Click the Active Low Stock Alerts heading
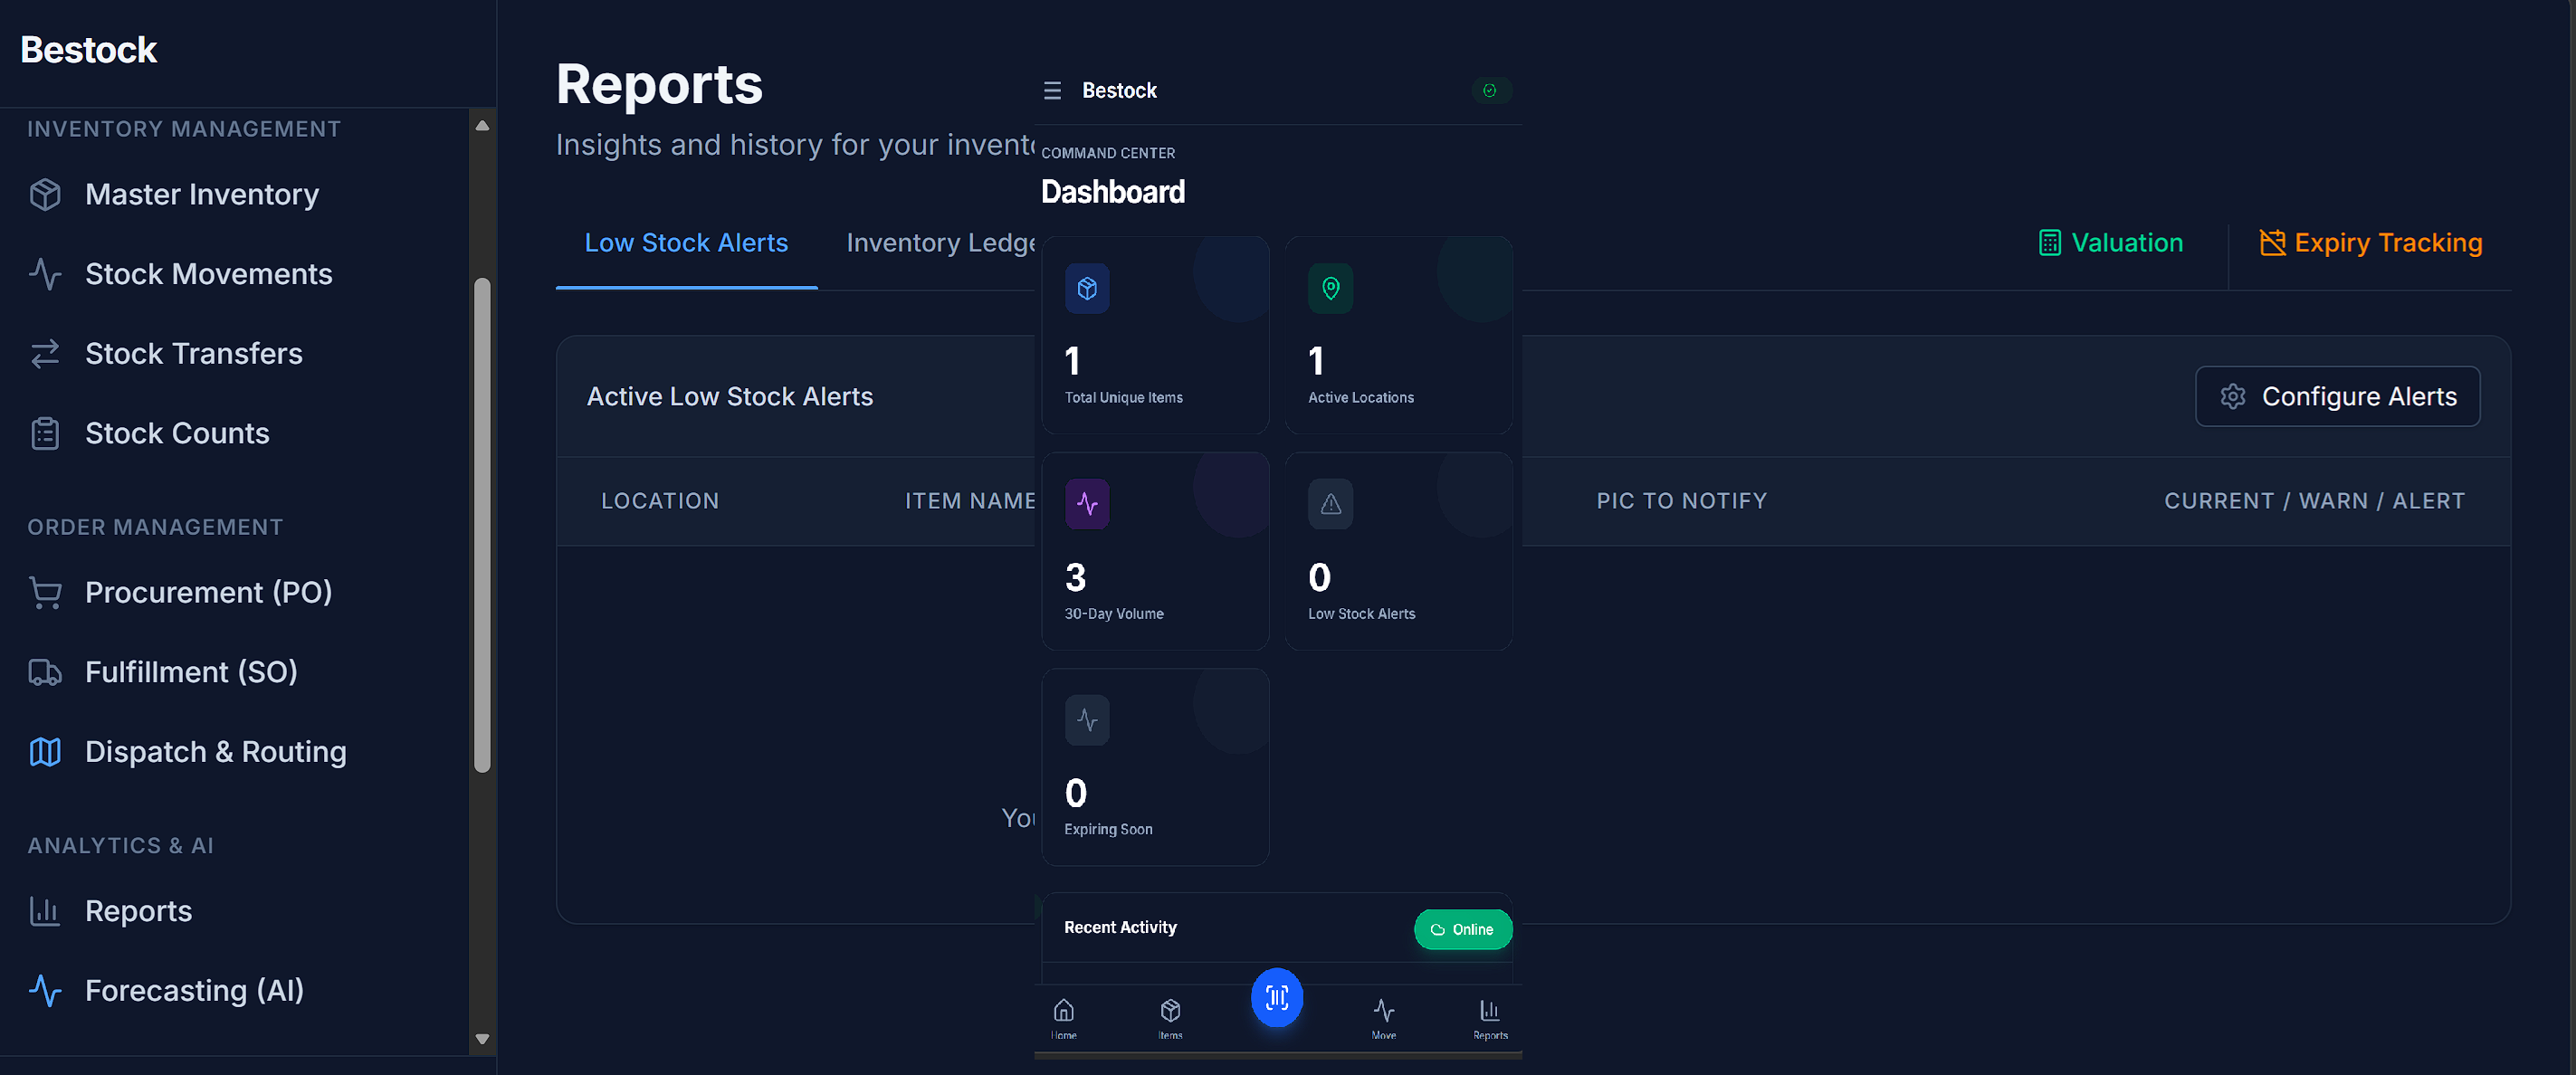2576x1075 pixels. [x=730, y=397]
